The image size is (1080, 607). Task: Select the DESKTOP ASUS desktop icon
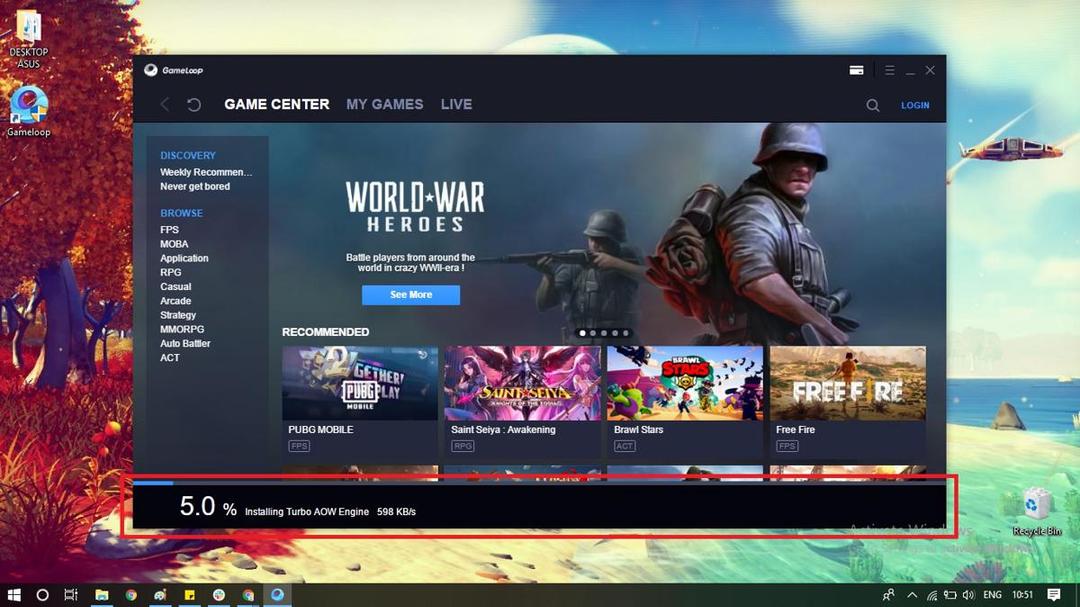pos(28,39)
